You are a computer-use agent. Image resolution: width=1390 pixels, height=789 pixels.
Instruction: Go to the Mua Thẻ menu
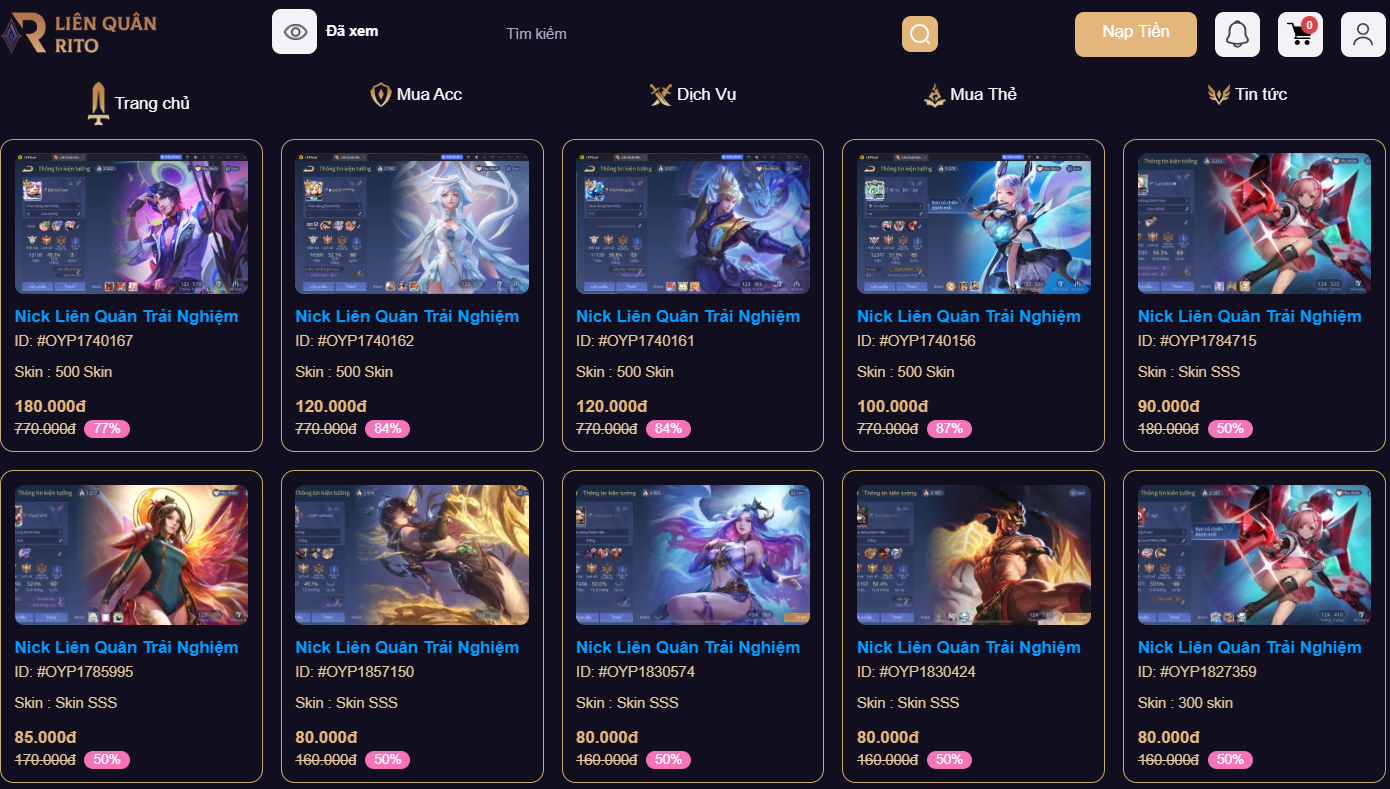(x=983, y=94)
